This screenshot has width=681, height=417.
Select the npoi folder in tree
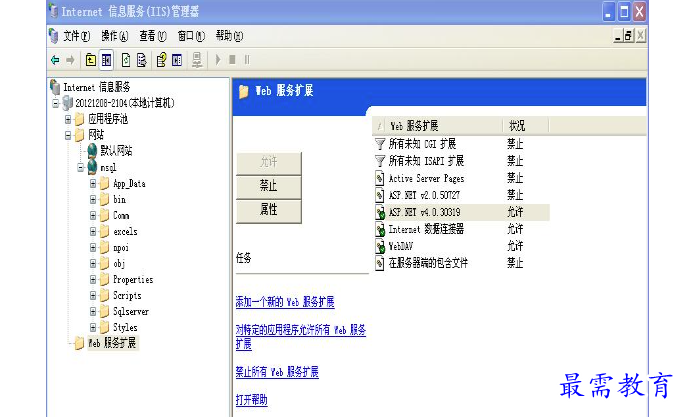pos(121,248)
